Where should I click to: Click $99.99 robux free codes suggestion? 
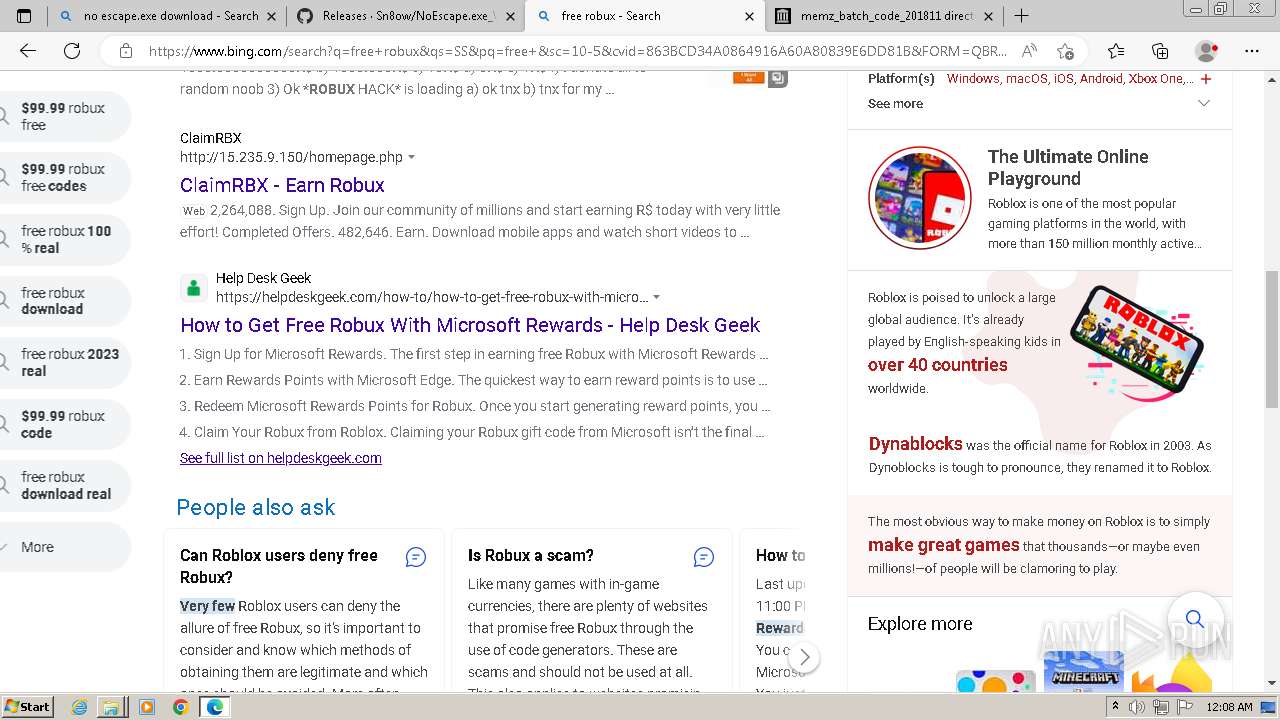(x=64, y=177)
